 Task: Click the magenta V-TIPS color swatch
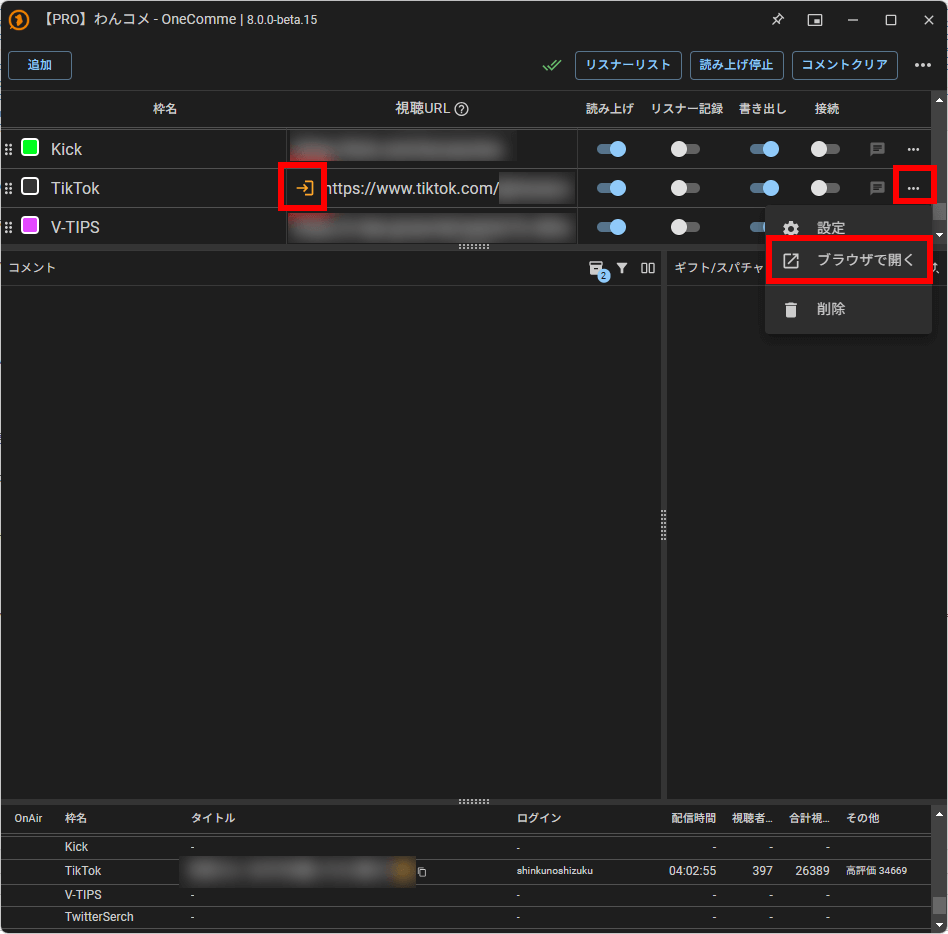pyautogui.click(x=30, y=225)
